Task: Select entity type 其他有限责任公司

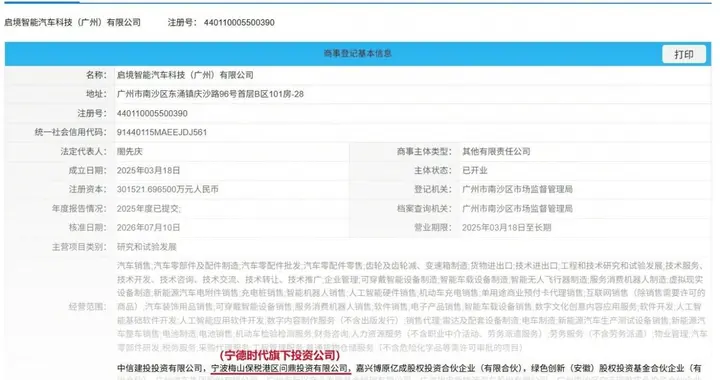Action: pos(496,151)
